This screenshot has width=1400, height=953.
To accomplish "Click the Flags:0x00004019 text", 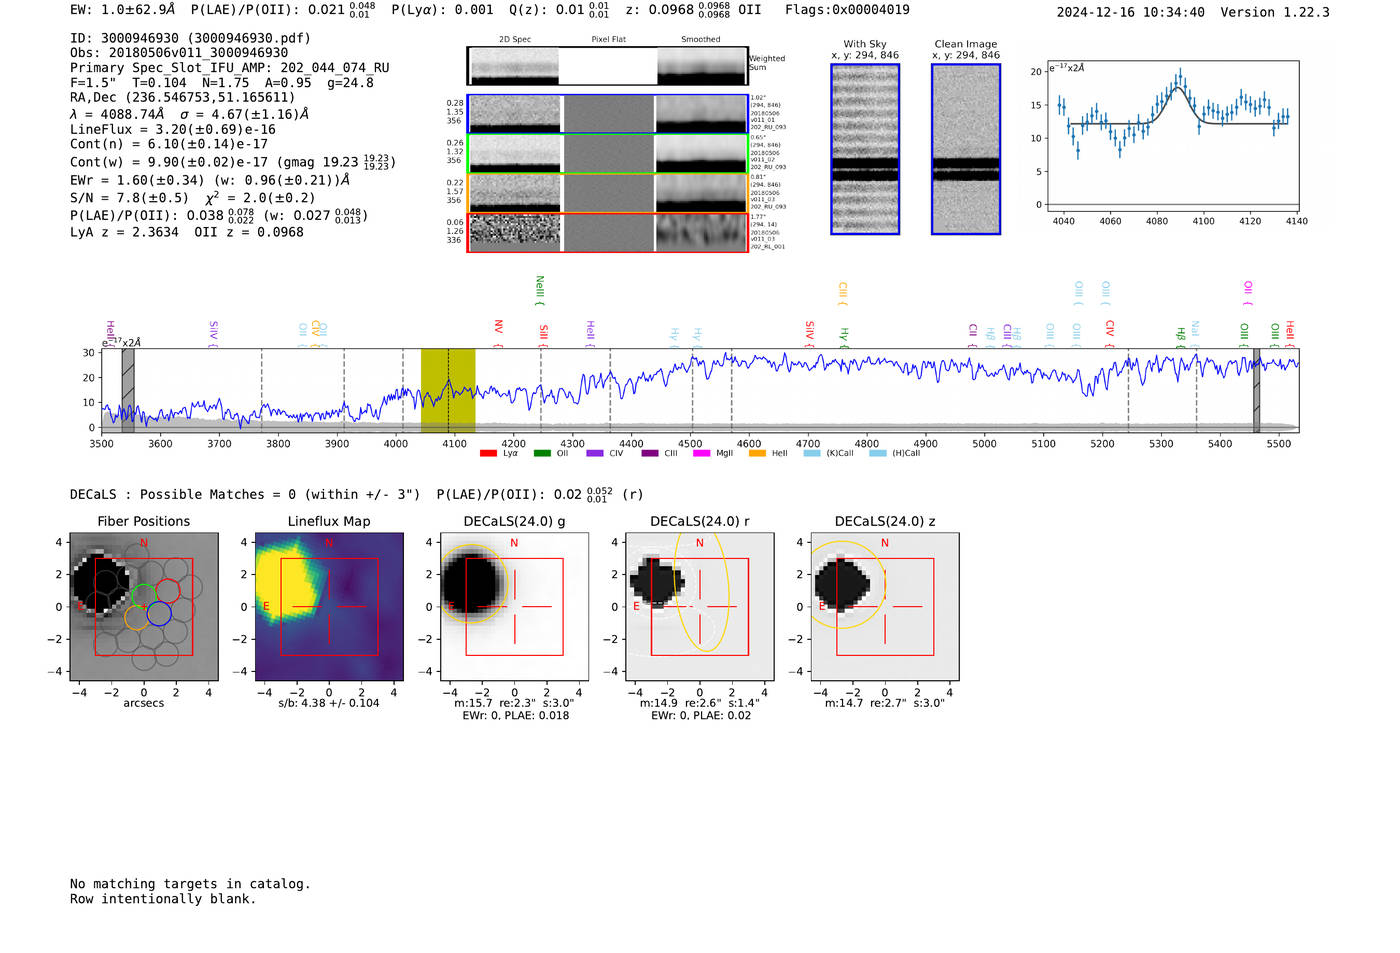I will coord(847,10).
